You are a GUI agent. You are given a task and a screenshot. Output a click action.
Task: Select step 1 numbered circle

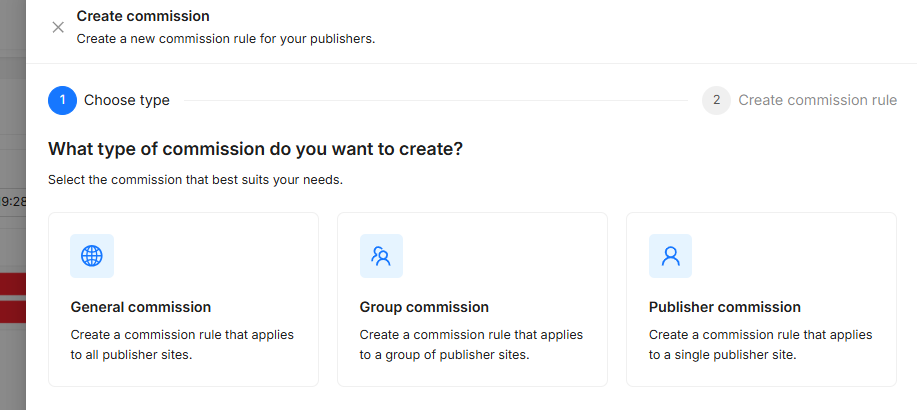[62, 100]
